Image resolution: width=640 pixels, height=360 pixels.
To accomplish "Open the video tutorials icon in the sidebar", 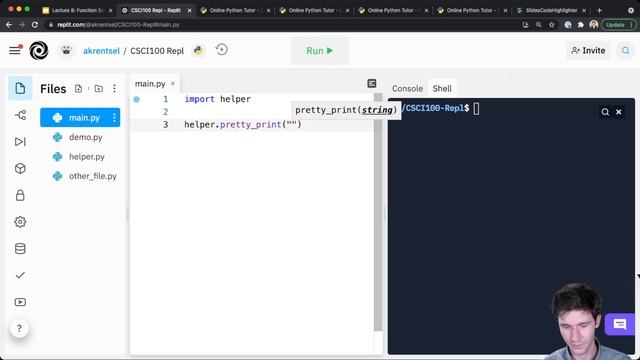I will point(20,302).
